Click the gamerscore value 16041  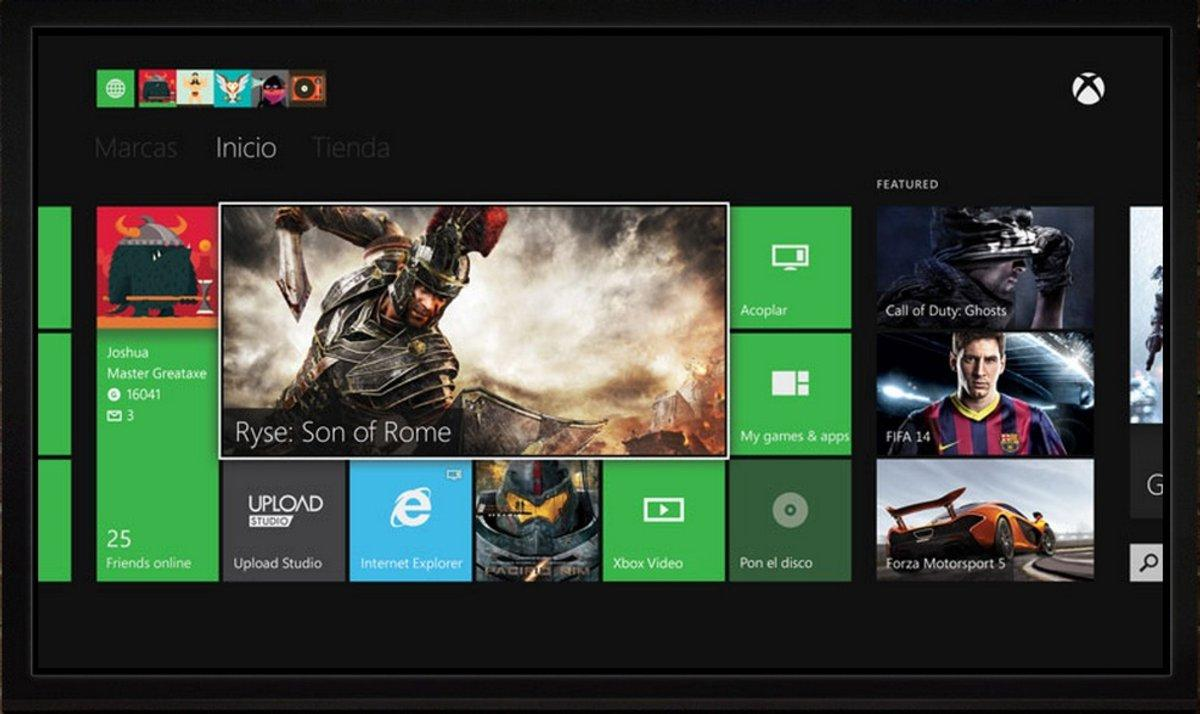pyautogui.click(x=143, y=394)
